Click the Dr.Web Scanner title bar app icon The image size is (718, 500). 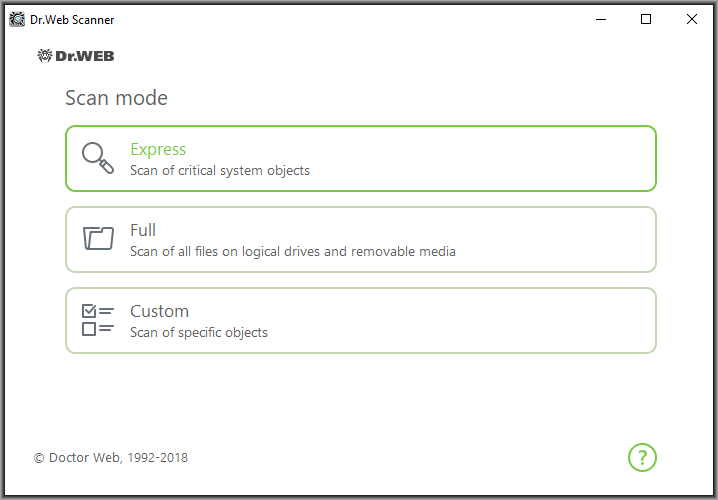point(17,19)
